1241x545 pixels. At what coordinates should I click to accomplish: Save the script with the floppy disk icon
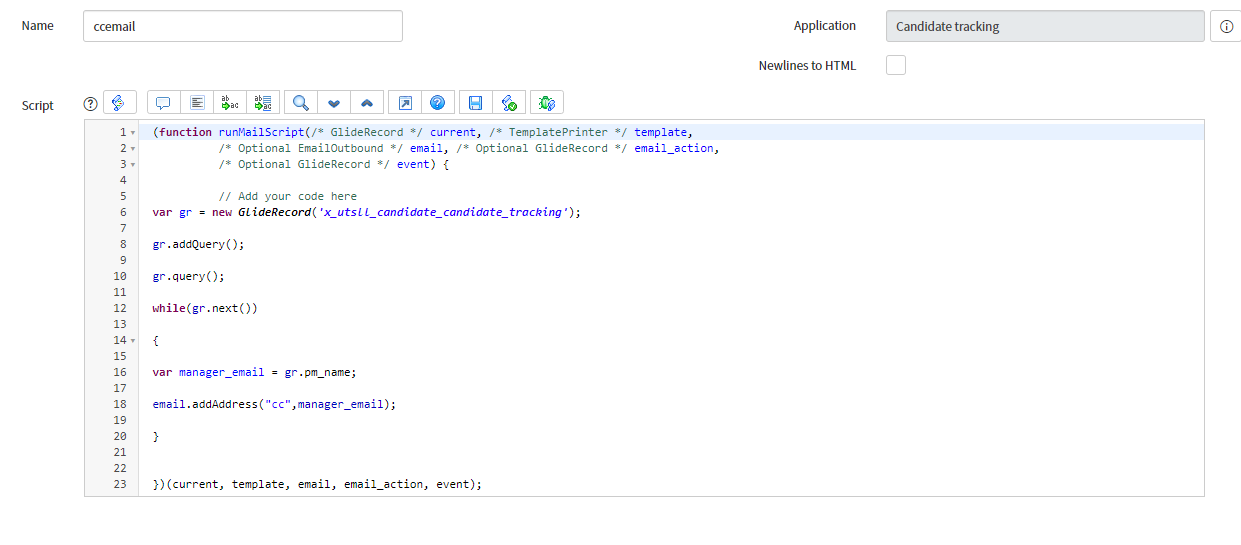(x=476, y=102)
